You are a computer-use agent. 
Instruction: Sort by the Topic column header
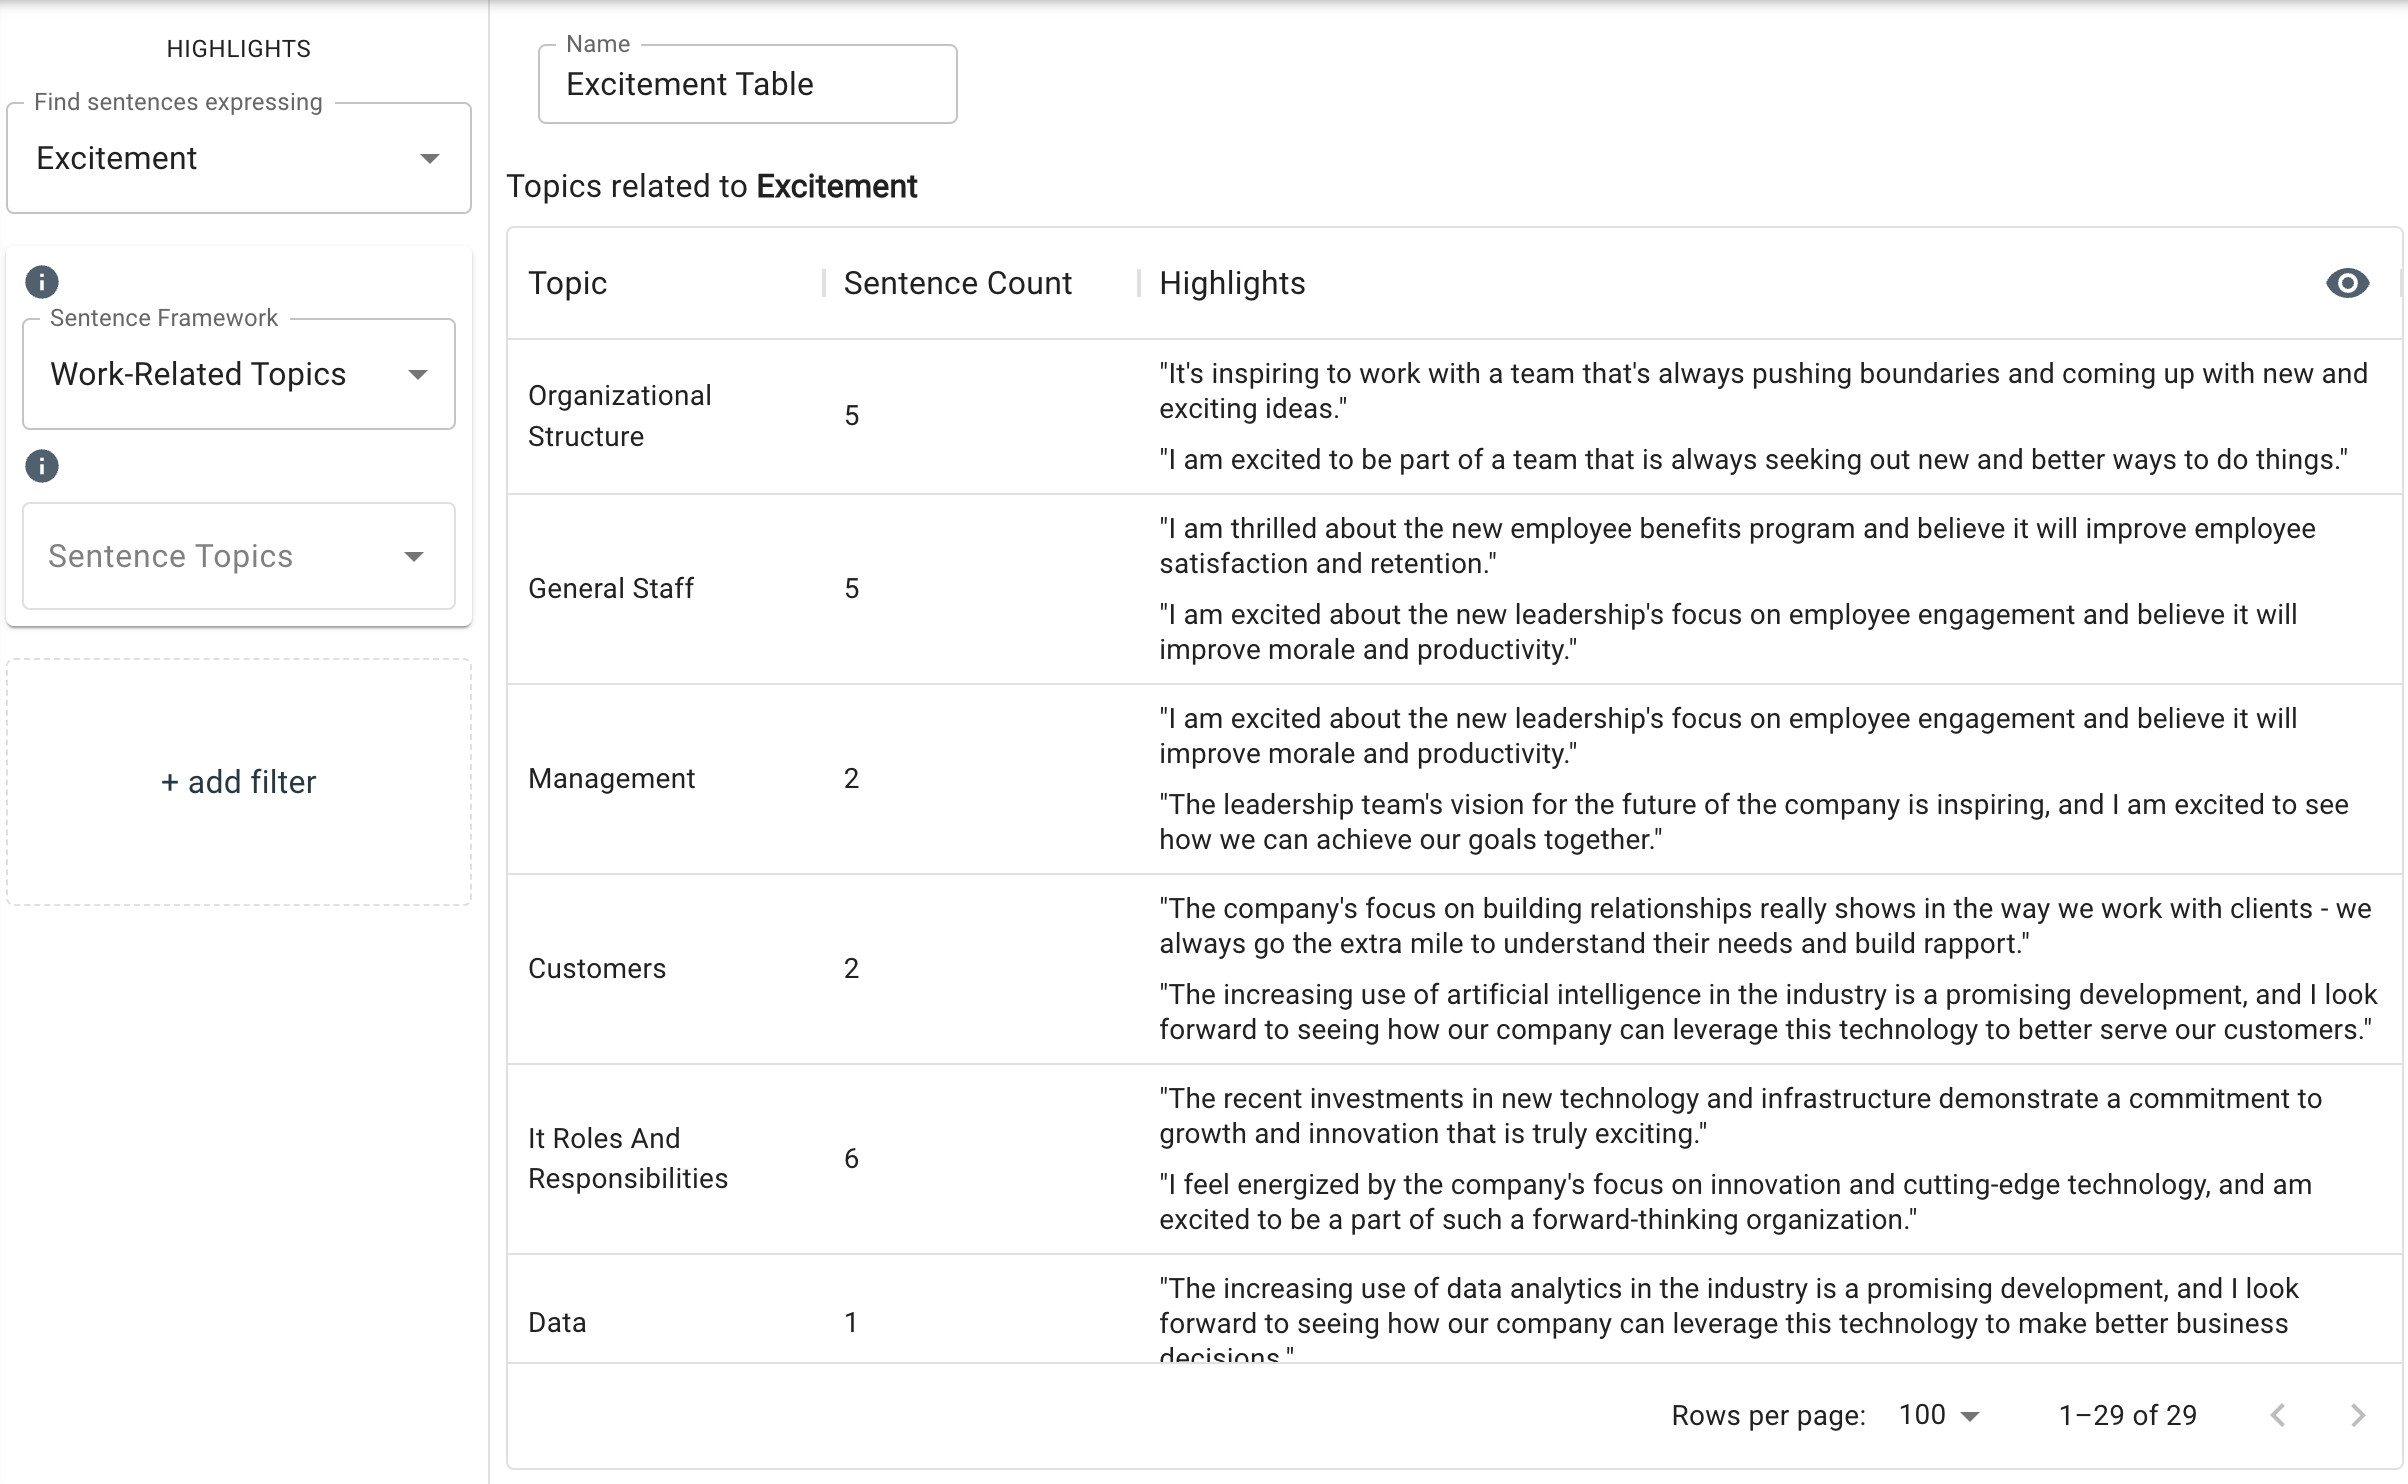[x=567, y=284]
